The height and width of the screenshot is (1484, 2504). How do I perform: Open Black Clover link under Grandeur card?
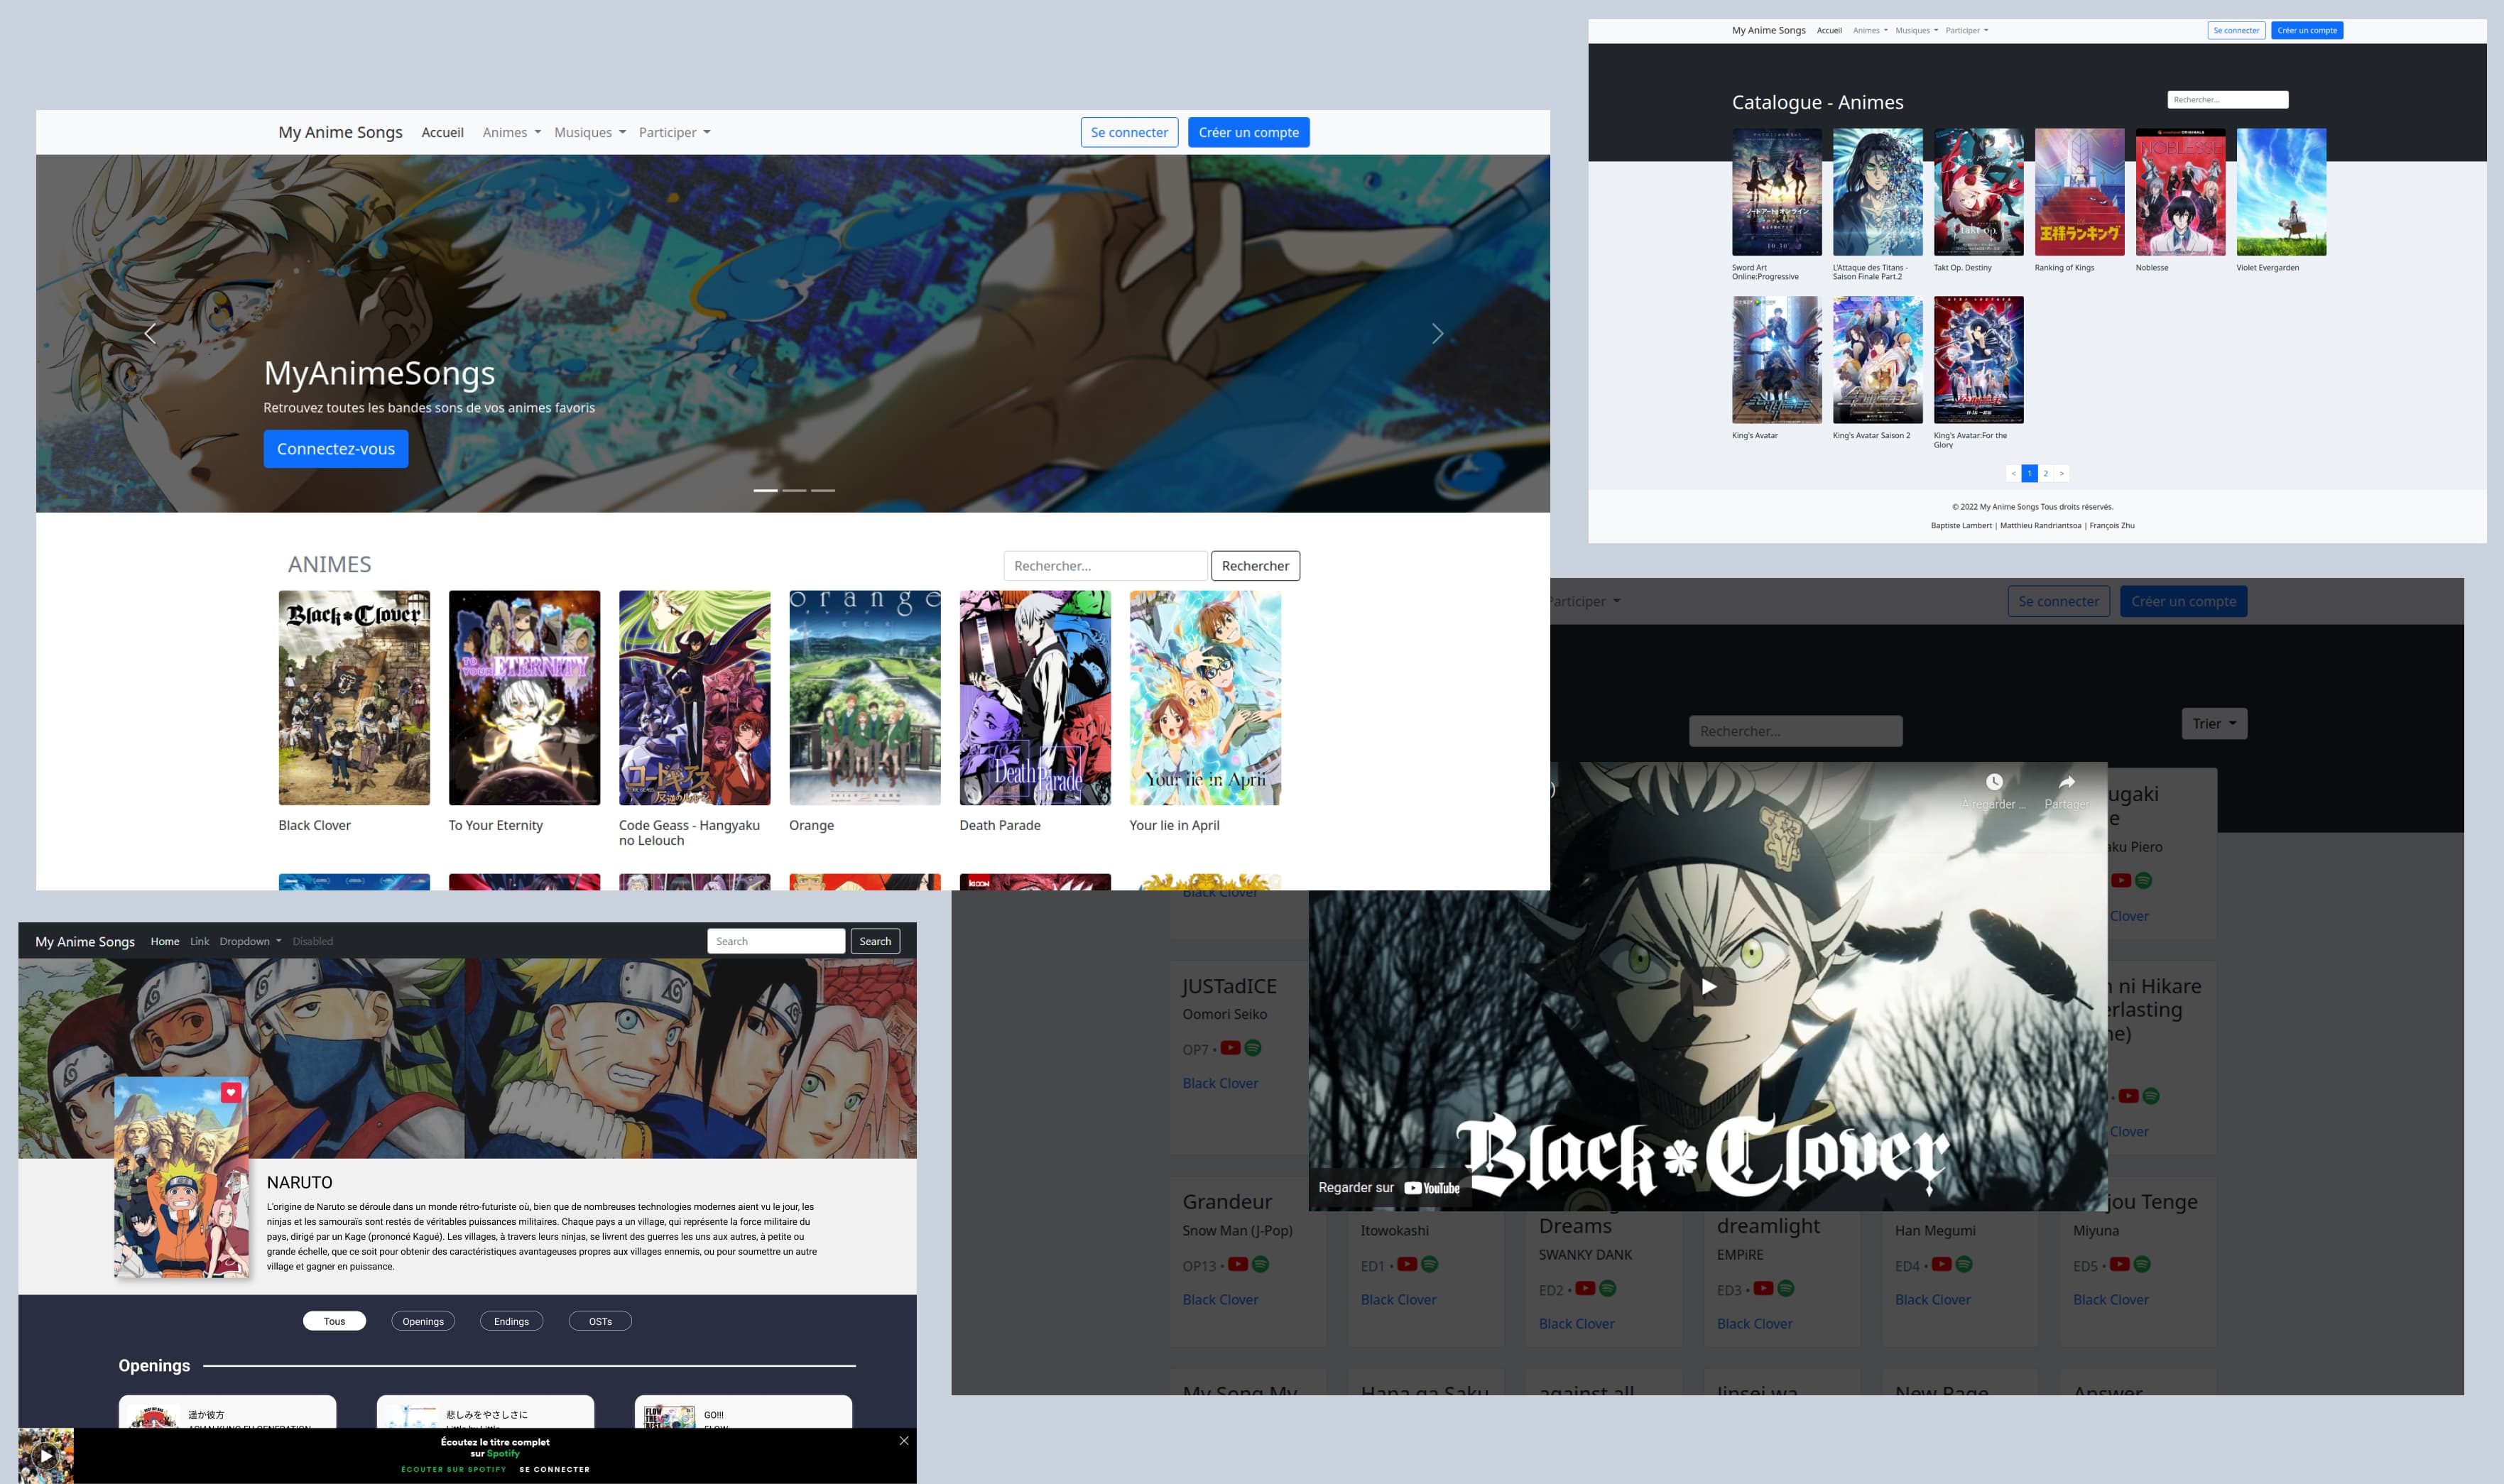pyautogui.click(x=1220, y=1299)
